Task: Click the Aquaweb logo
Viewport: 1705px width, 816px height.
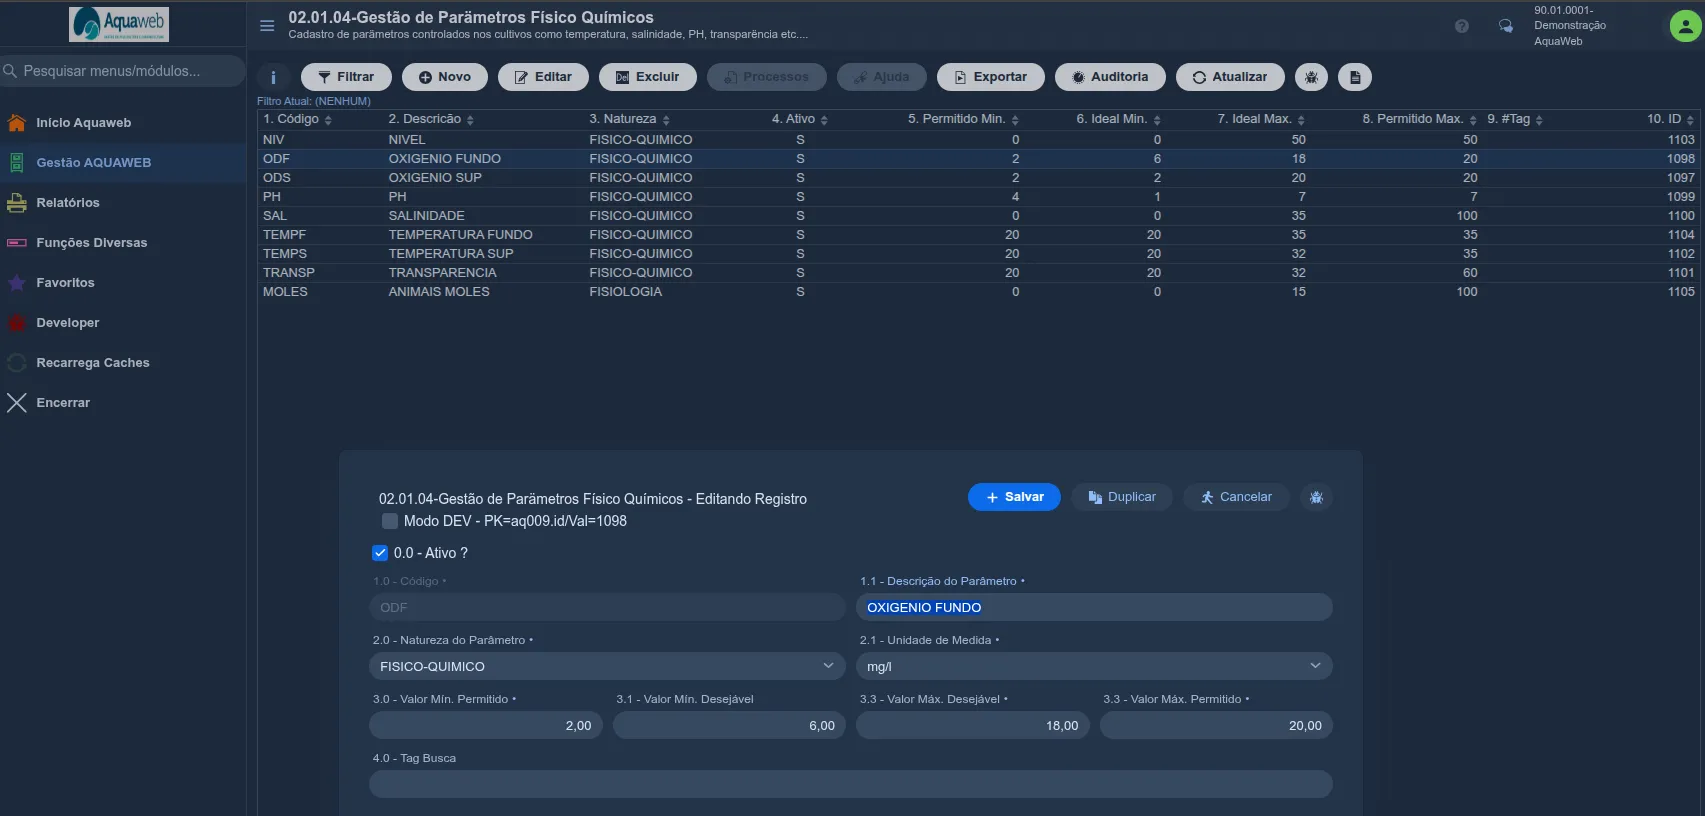Action: click(119, 24)
